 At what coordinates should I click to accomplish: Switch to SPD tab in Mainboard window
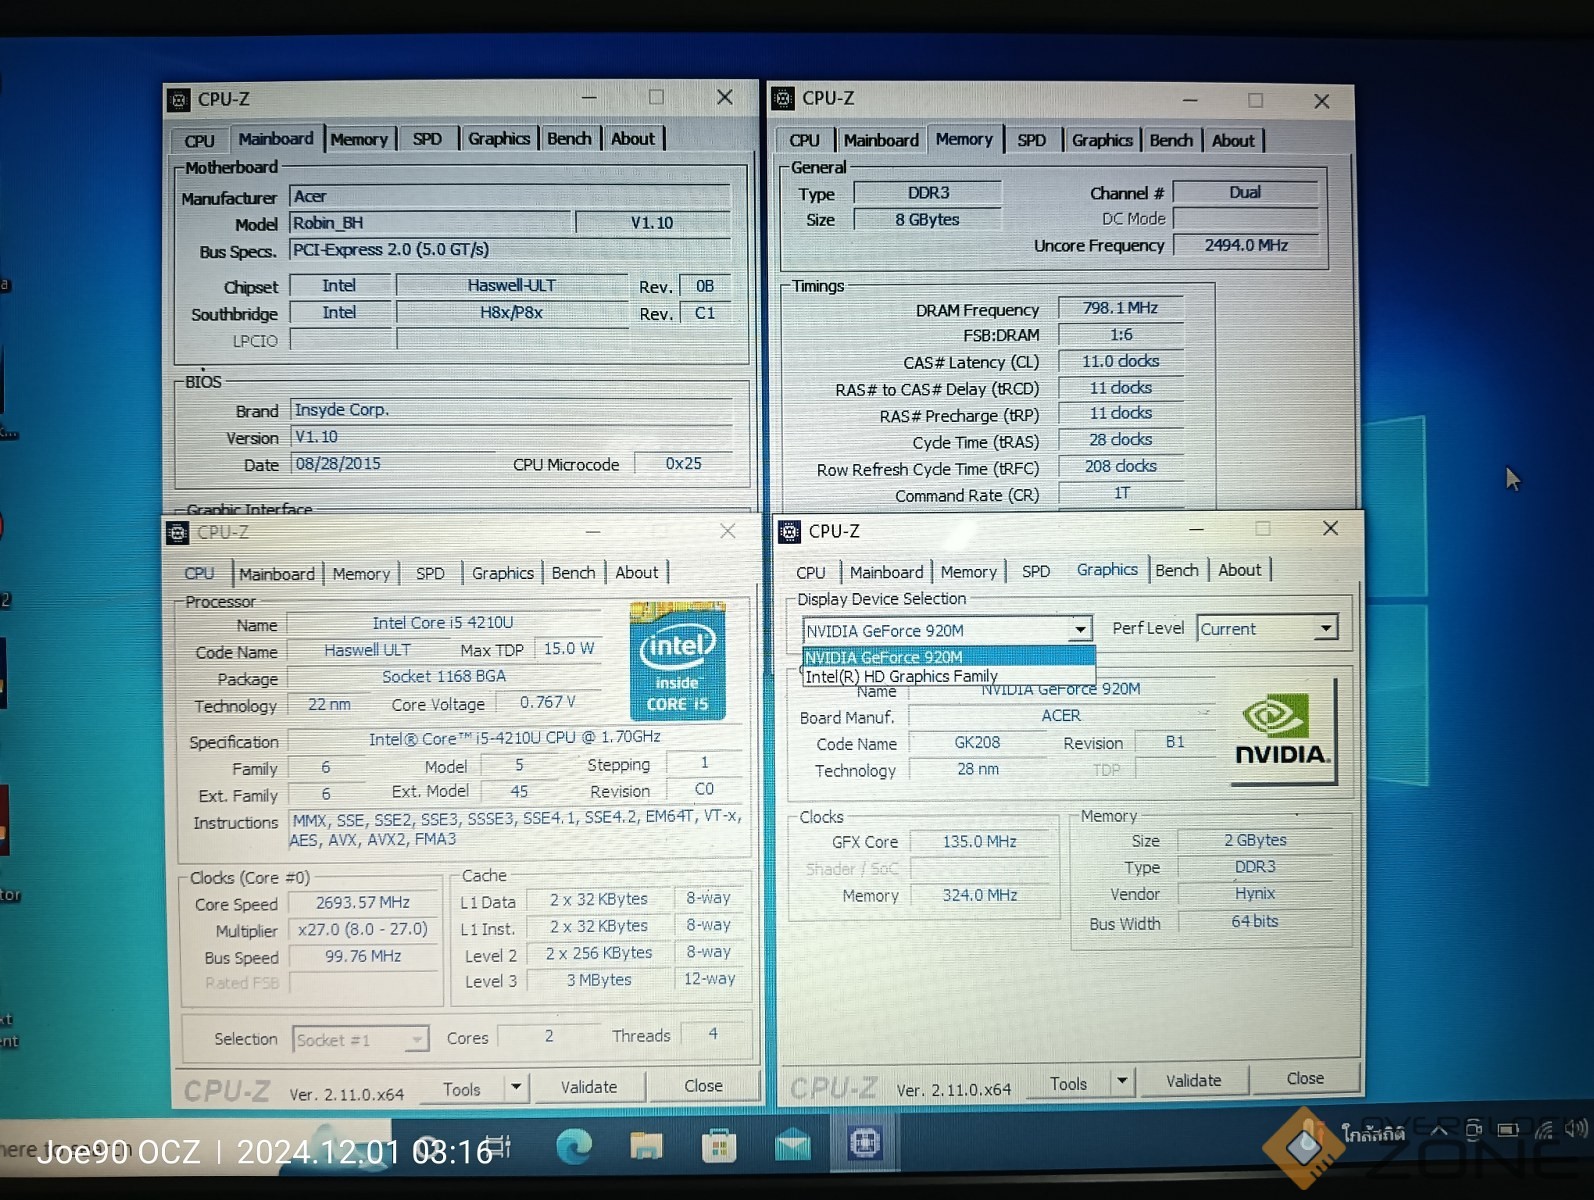(428, 139)
